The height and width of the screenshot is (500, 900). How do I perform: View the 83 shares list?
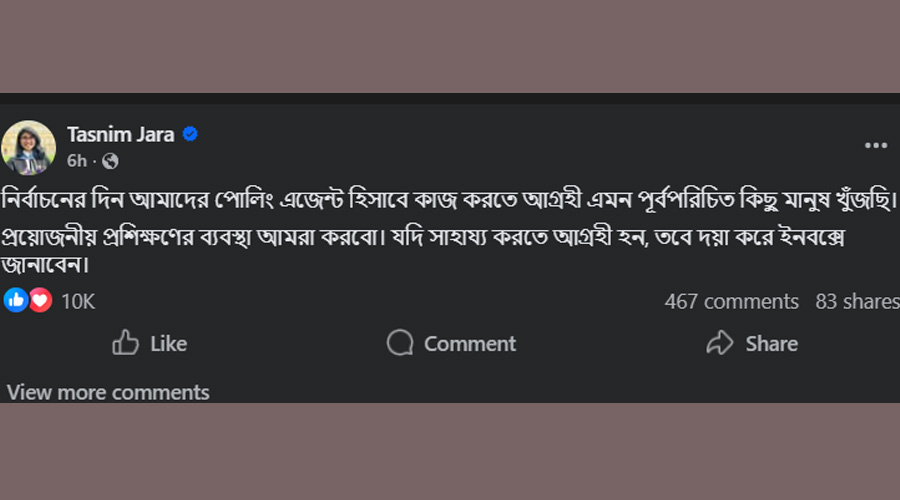pos(857,301)
